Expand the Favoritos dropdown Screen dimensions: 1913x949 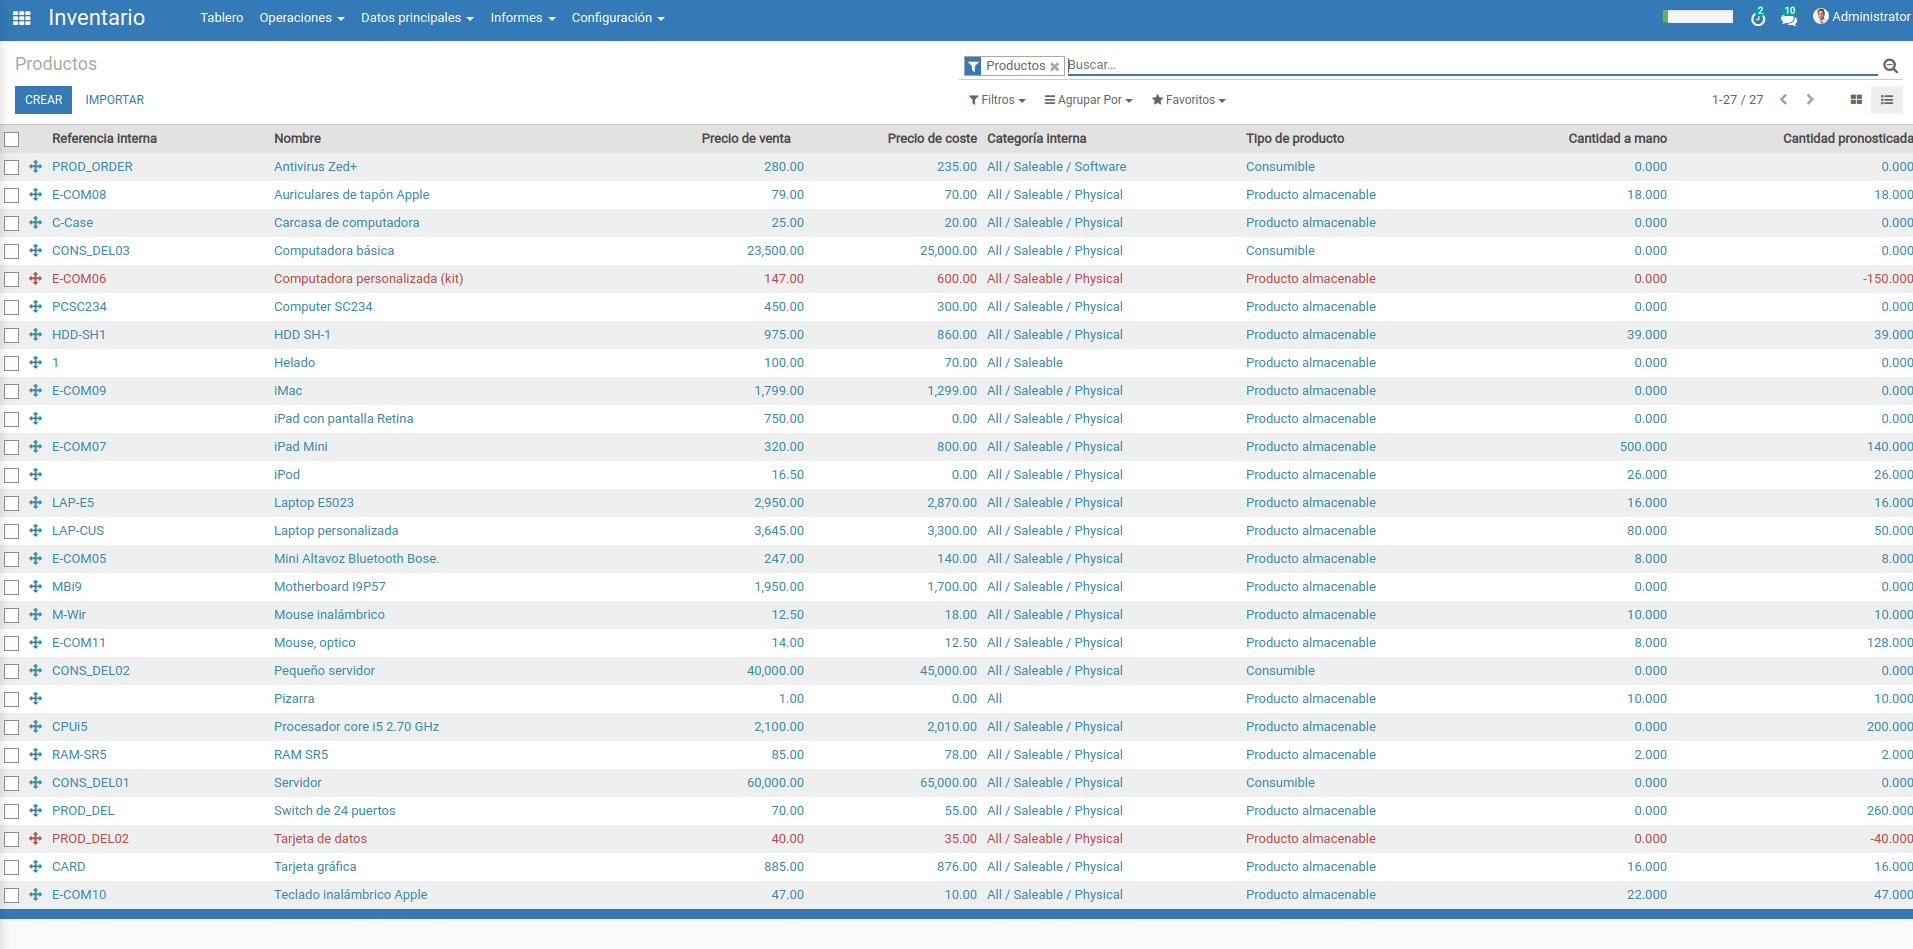(x=1188, y=100)
